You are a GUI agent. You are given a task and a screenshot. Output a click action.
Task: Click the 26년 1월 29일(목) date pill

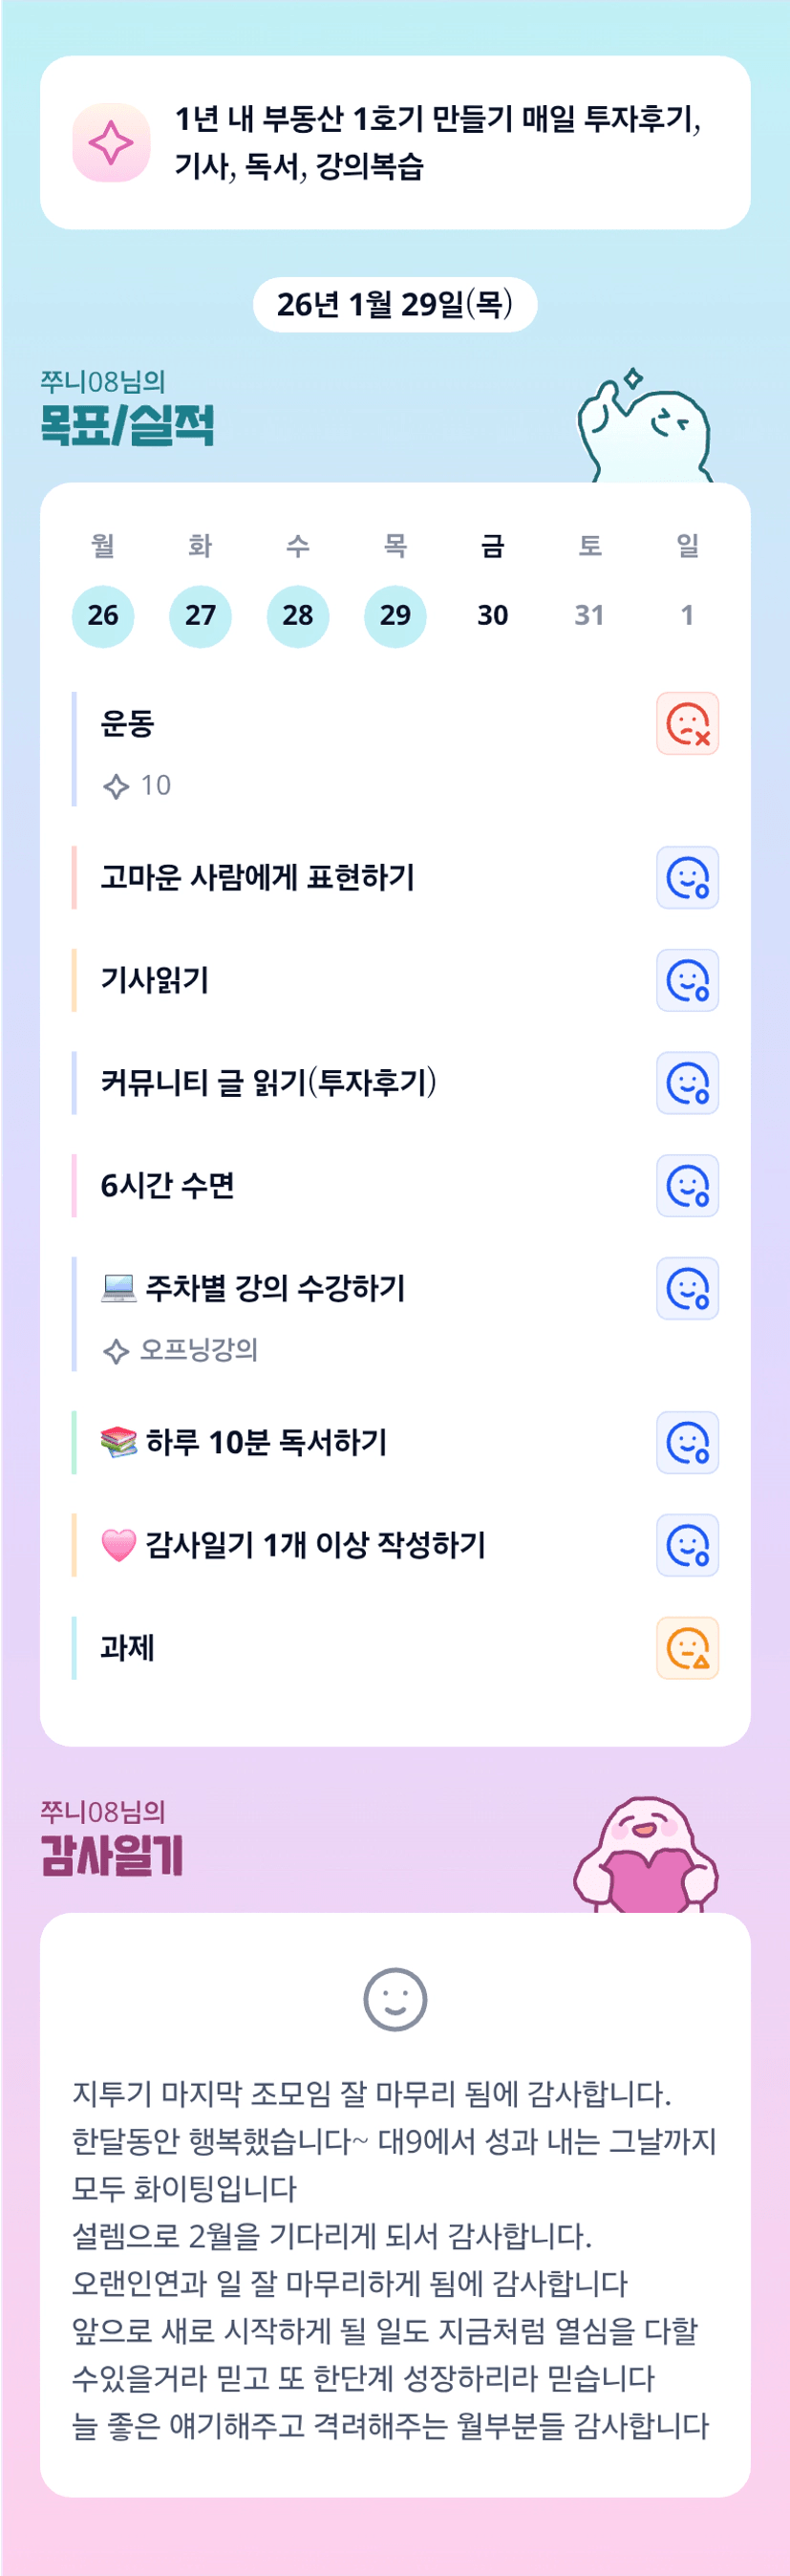[x=395, y=304]
